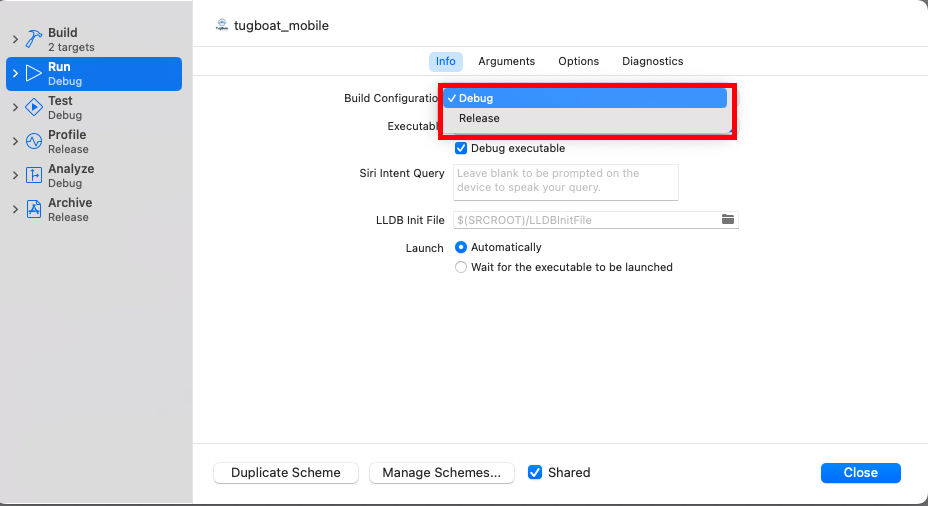Image resolution: width=928 pixels, height=506 pixels.
Task: Expand the Build action chevron
Action: pos(15,39)
